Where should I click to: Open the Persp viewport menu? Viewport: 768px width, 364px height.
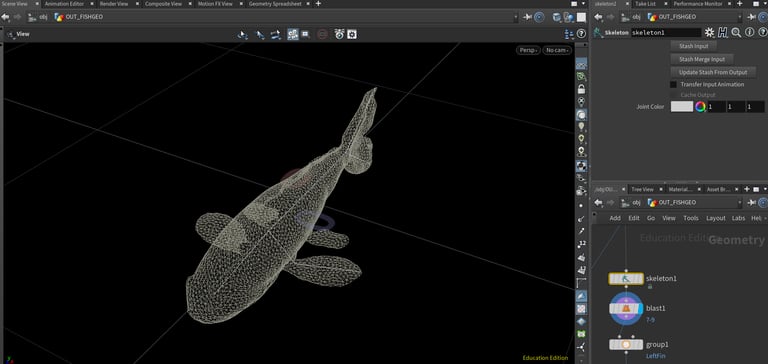[x=528, y=50]
